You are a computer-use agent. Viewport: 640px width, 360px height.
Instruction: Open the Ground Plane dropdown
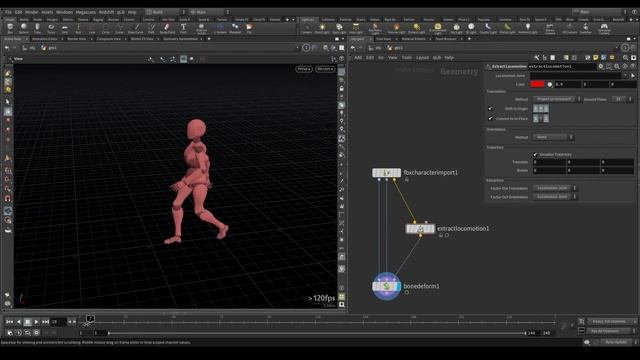point(622,99)
